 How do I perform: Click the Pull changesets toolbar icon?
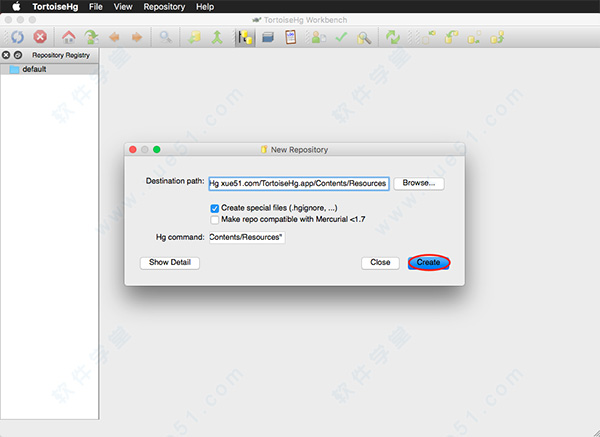452,37
